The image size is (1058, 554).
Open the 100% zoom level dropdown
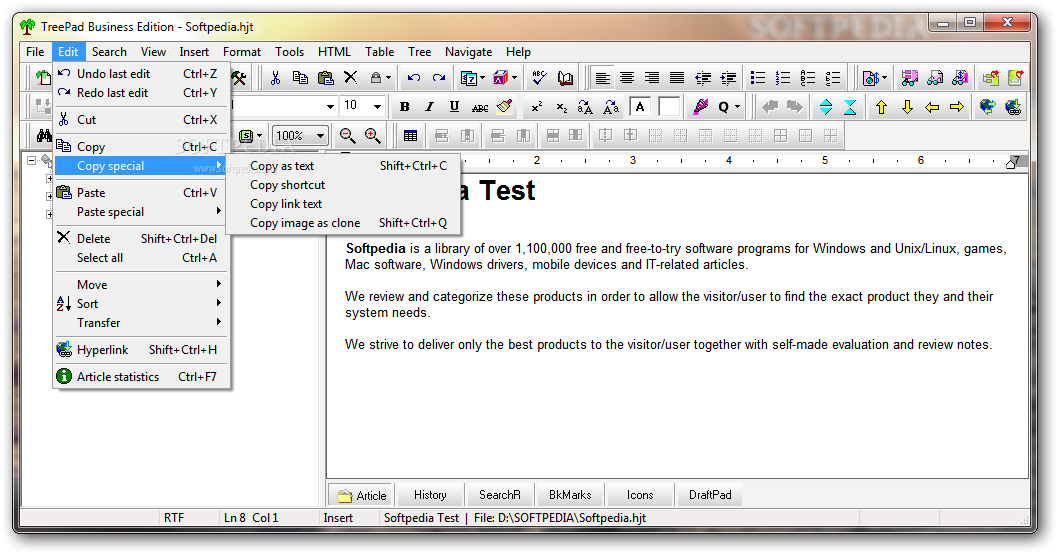pos(321,136)
